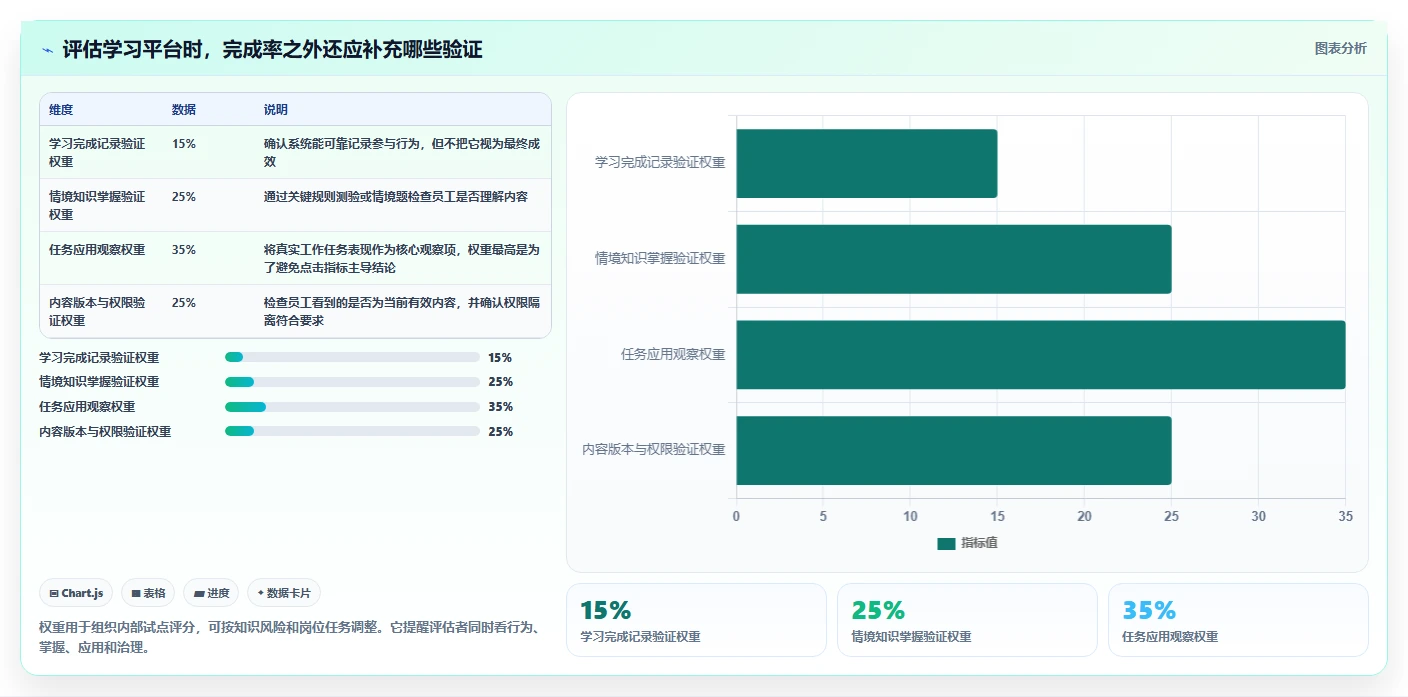
Task: Click description starting 将真实工作任务表现
Action: point(402,258)
